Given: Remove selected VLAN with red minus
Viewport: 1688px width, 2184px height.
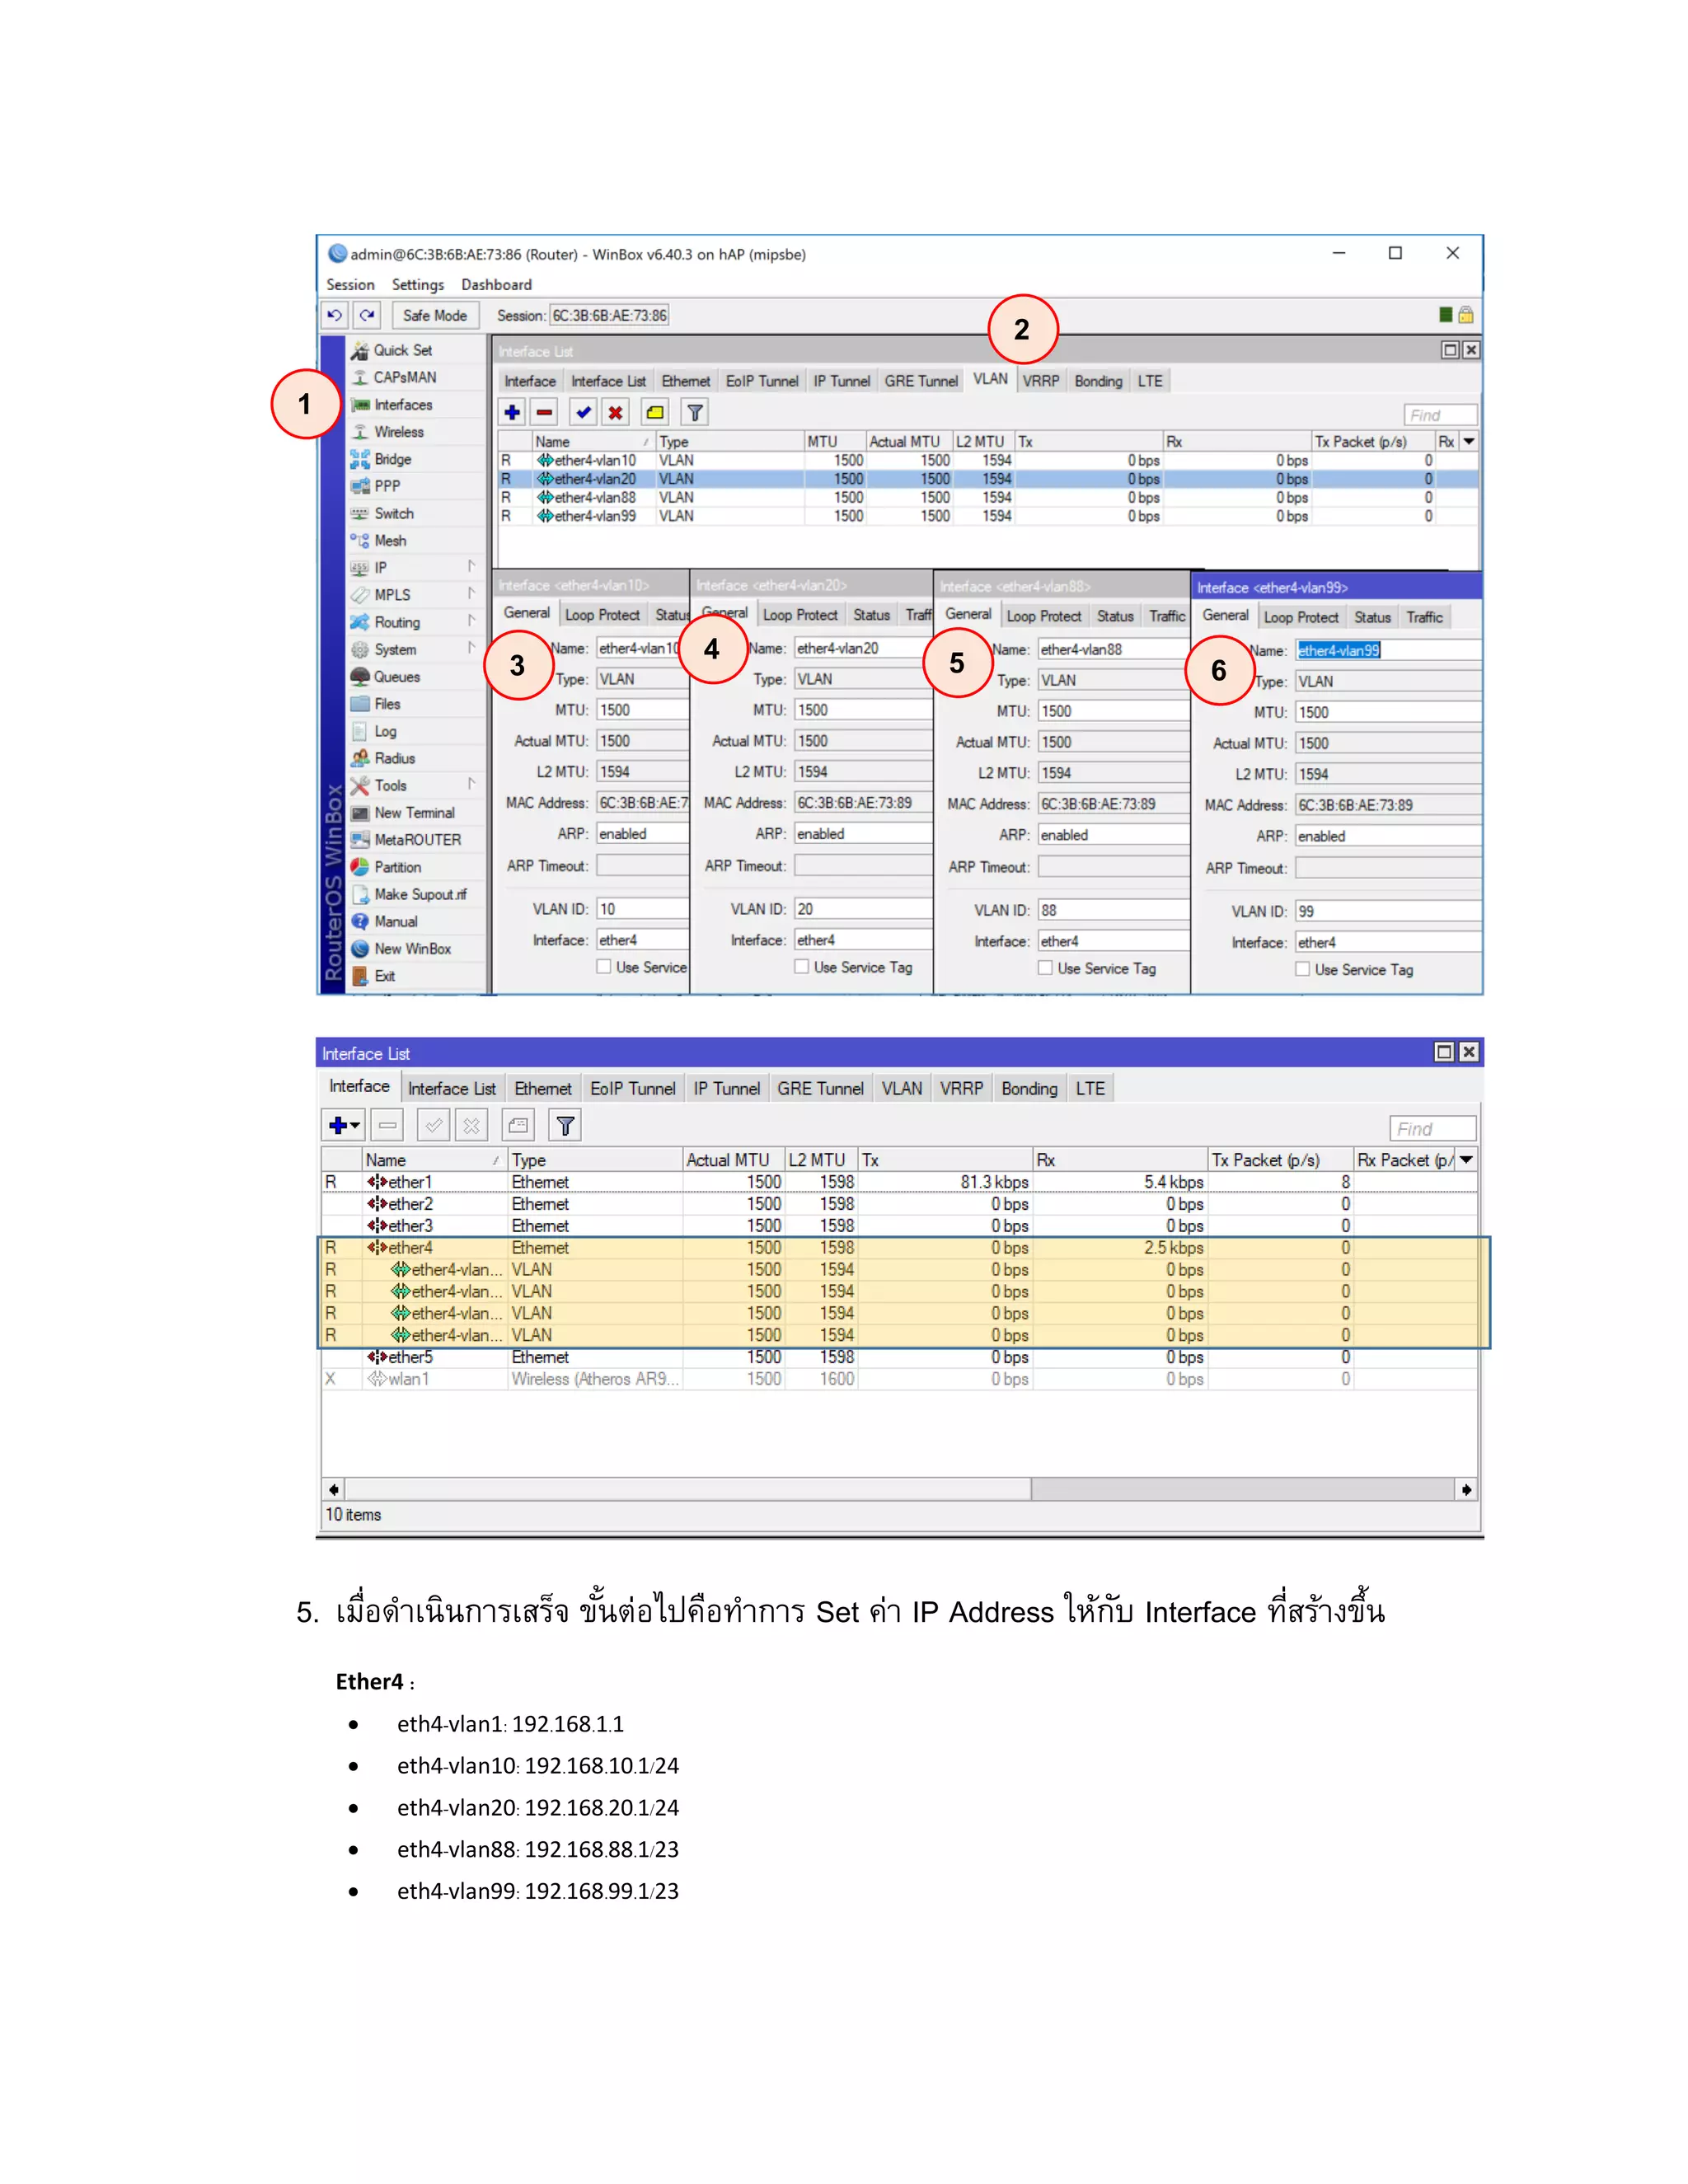Looking at the screenshot, I should (544, 412).
